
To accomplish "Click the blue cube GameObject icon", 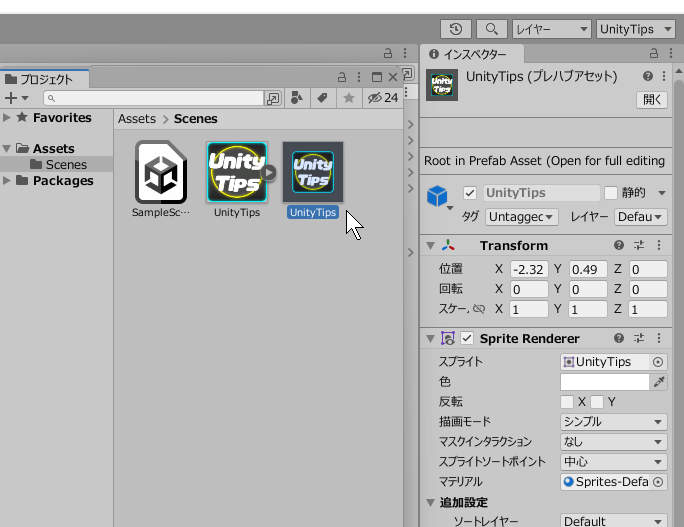I will click(437, 196).
